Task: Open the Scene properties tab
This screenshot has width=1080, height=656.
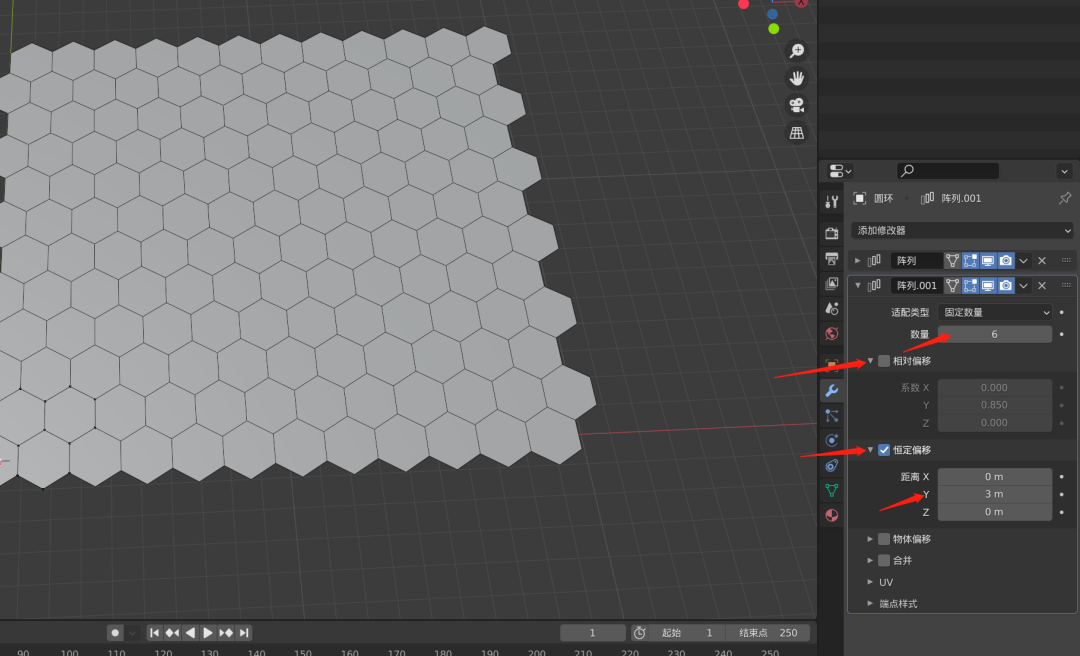Action: 832,309
